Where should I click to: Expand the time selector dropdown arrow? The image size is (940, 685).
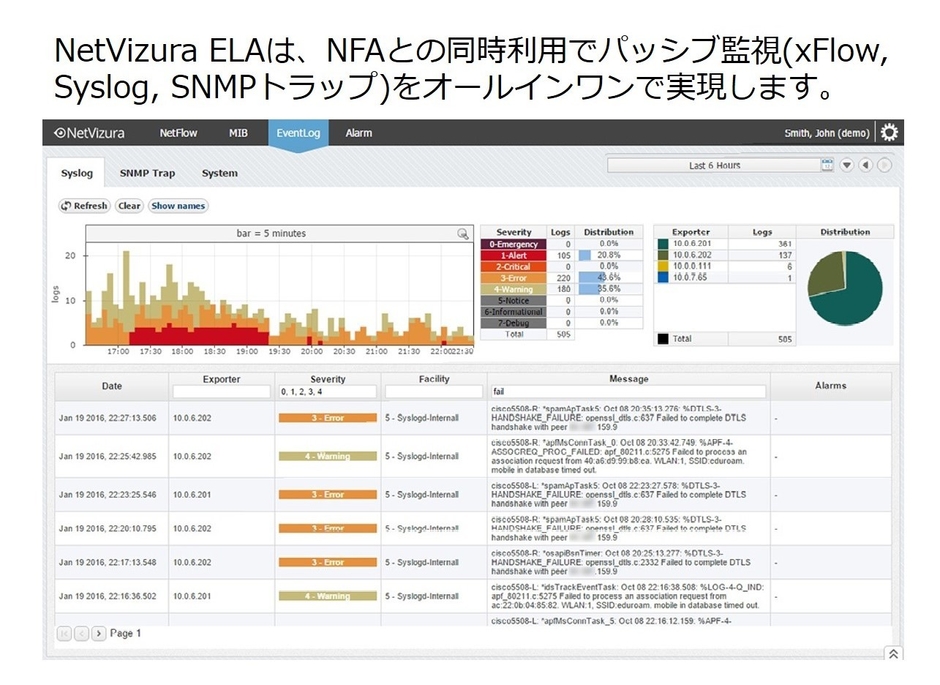(846, 164)
